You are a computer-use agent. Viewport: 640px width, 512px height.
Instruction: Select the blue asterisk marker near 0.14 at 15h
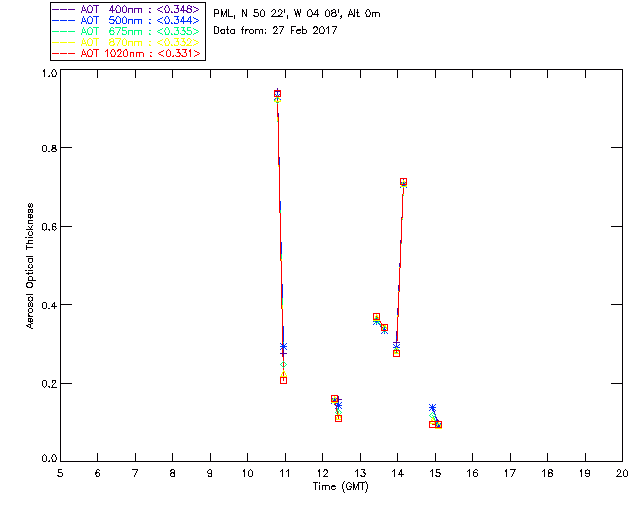point(433,408)
